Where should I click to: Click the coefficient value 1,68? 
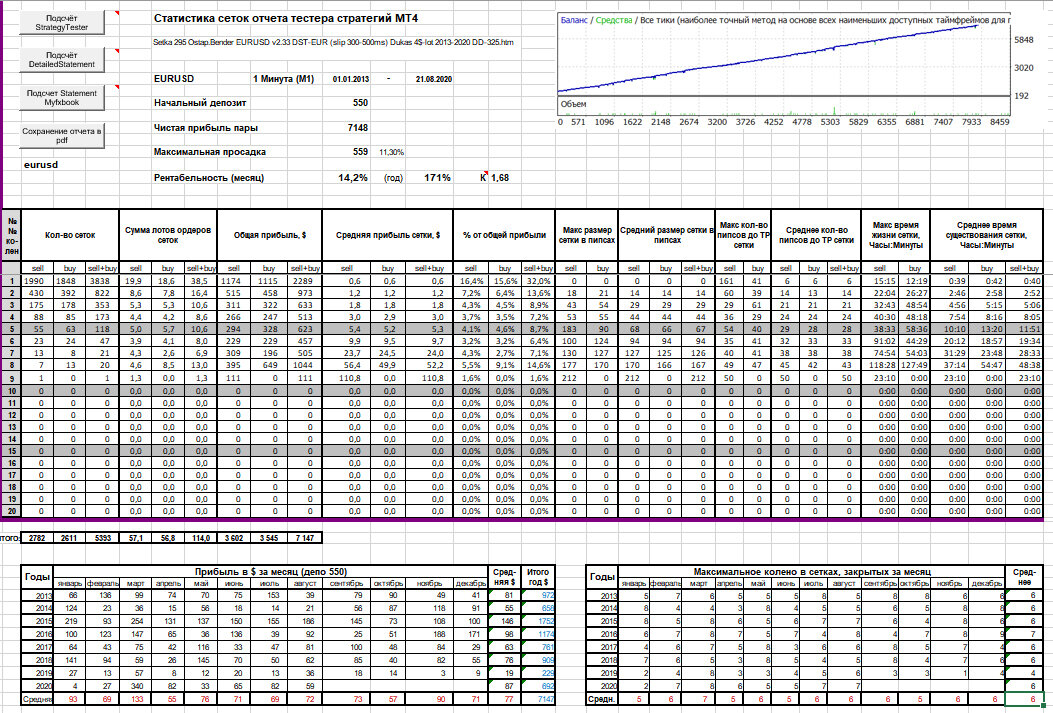point(500,178)
